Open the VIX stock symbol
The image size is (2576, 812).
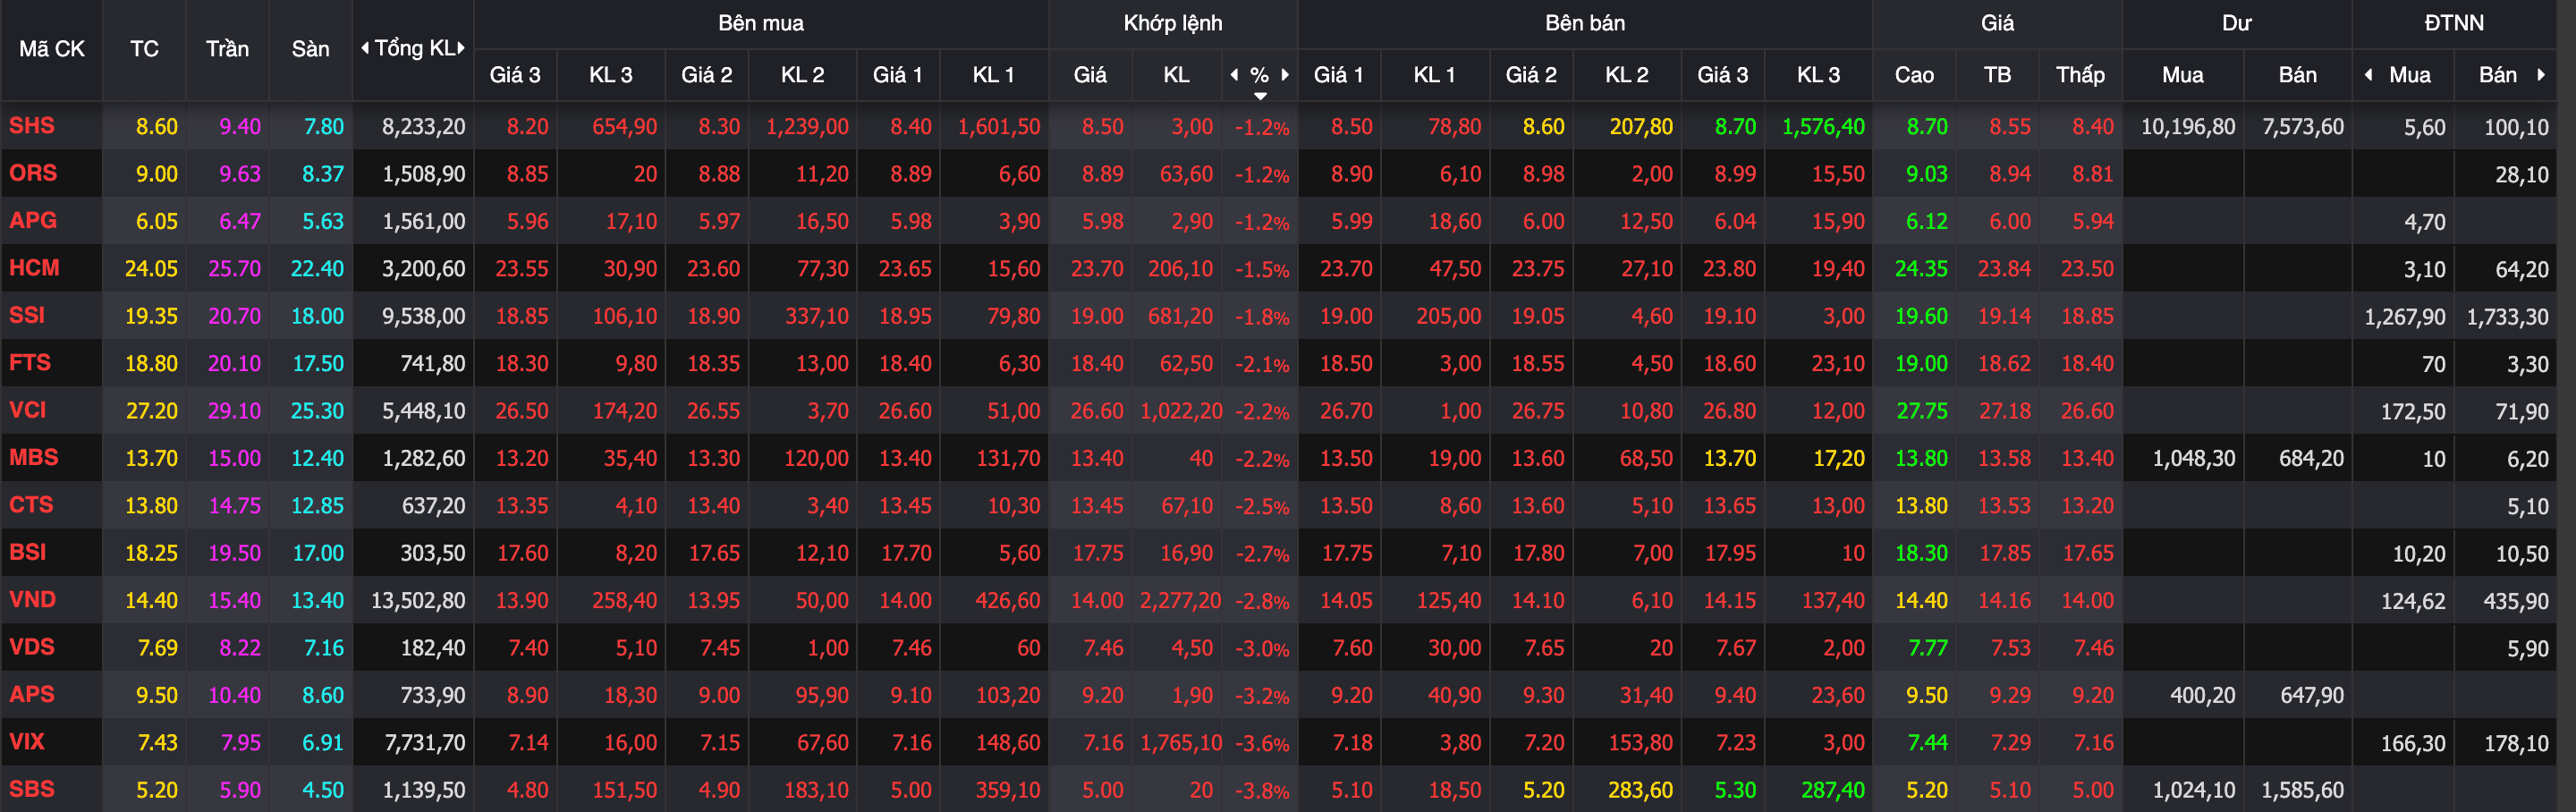[27, 742]
